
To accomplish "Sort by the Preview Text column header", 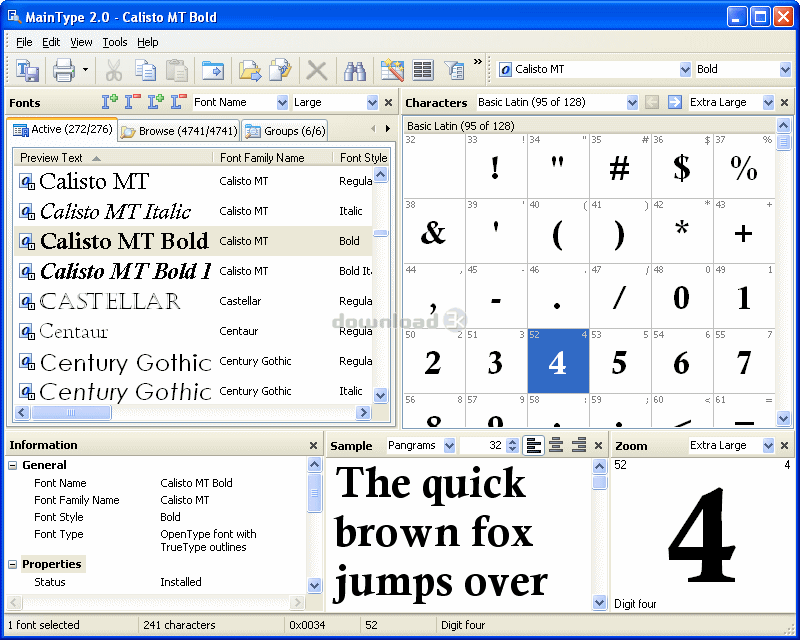I will pyautogui.click(x=112, y=158).
